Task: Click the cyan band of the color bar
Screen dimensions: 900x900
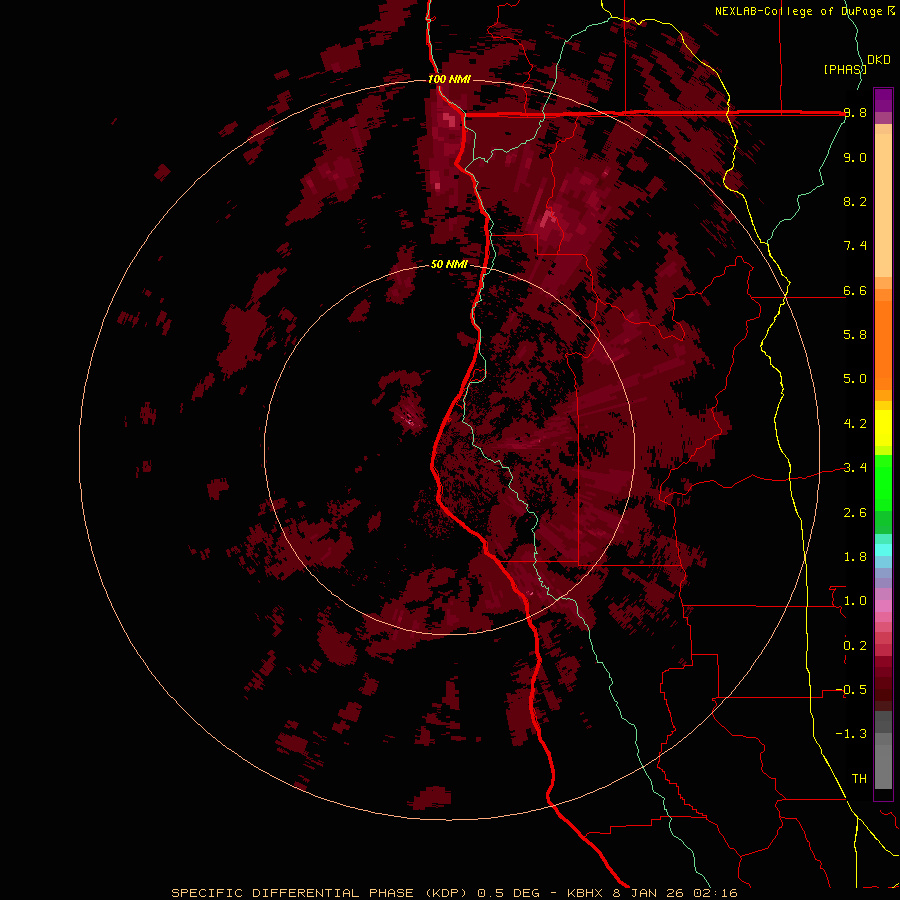Action: tap(883, 550)
